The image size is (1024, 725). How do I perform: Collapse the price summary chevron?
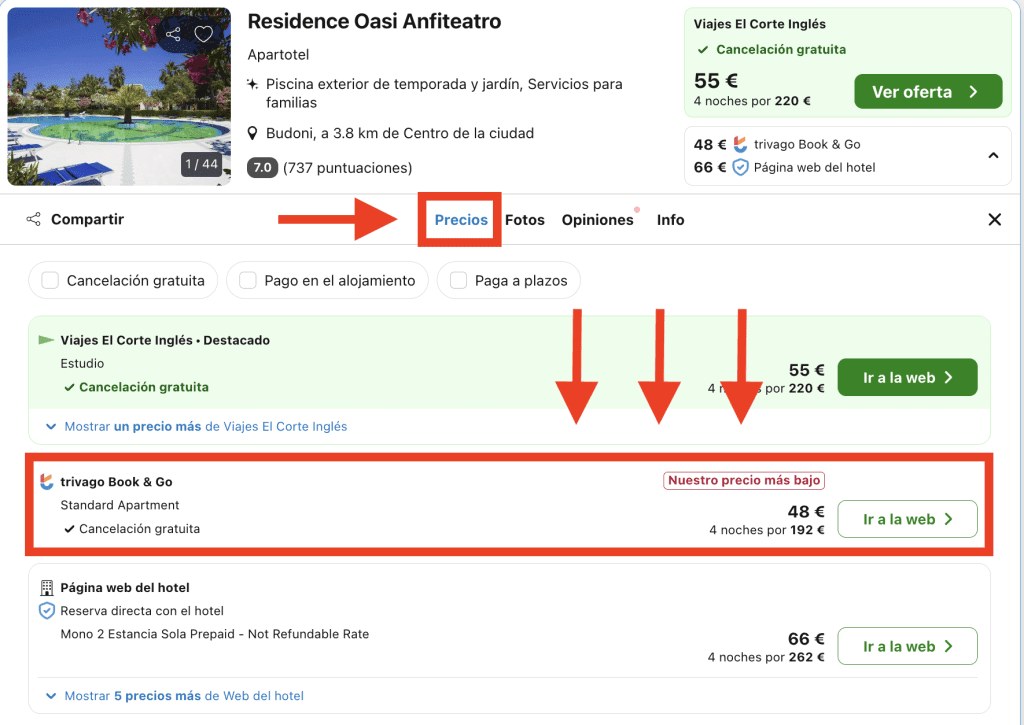point(993,156)
